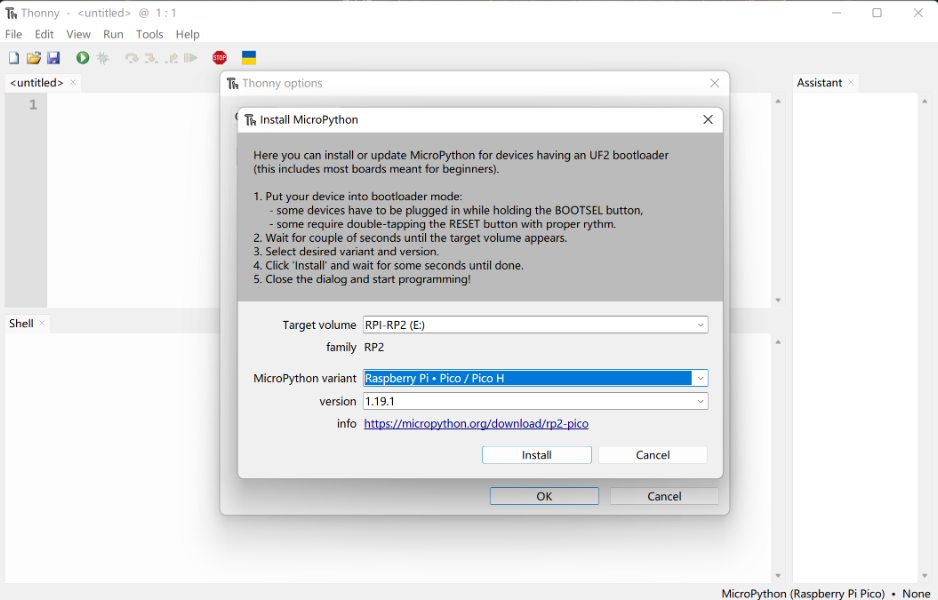Expand the MicroPython variant dropdown arrow
Screen dimensions: 938x600
700,378
